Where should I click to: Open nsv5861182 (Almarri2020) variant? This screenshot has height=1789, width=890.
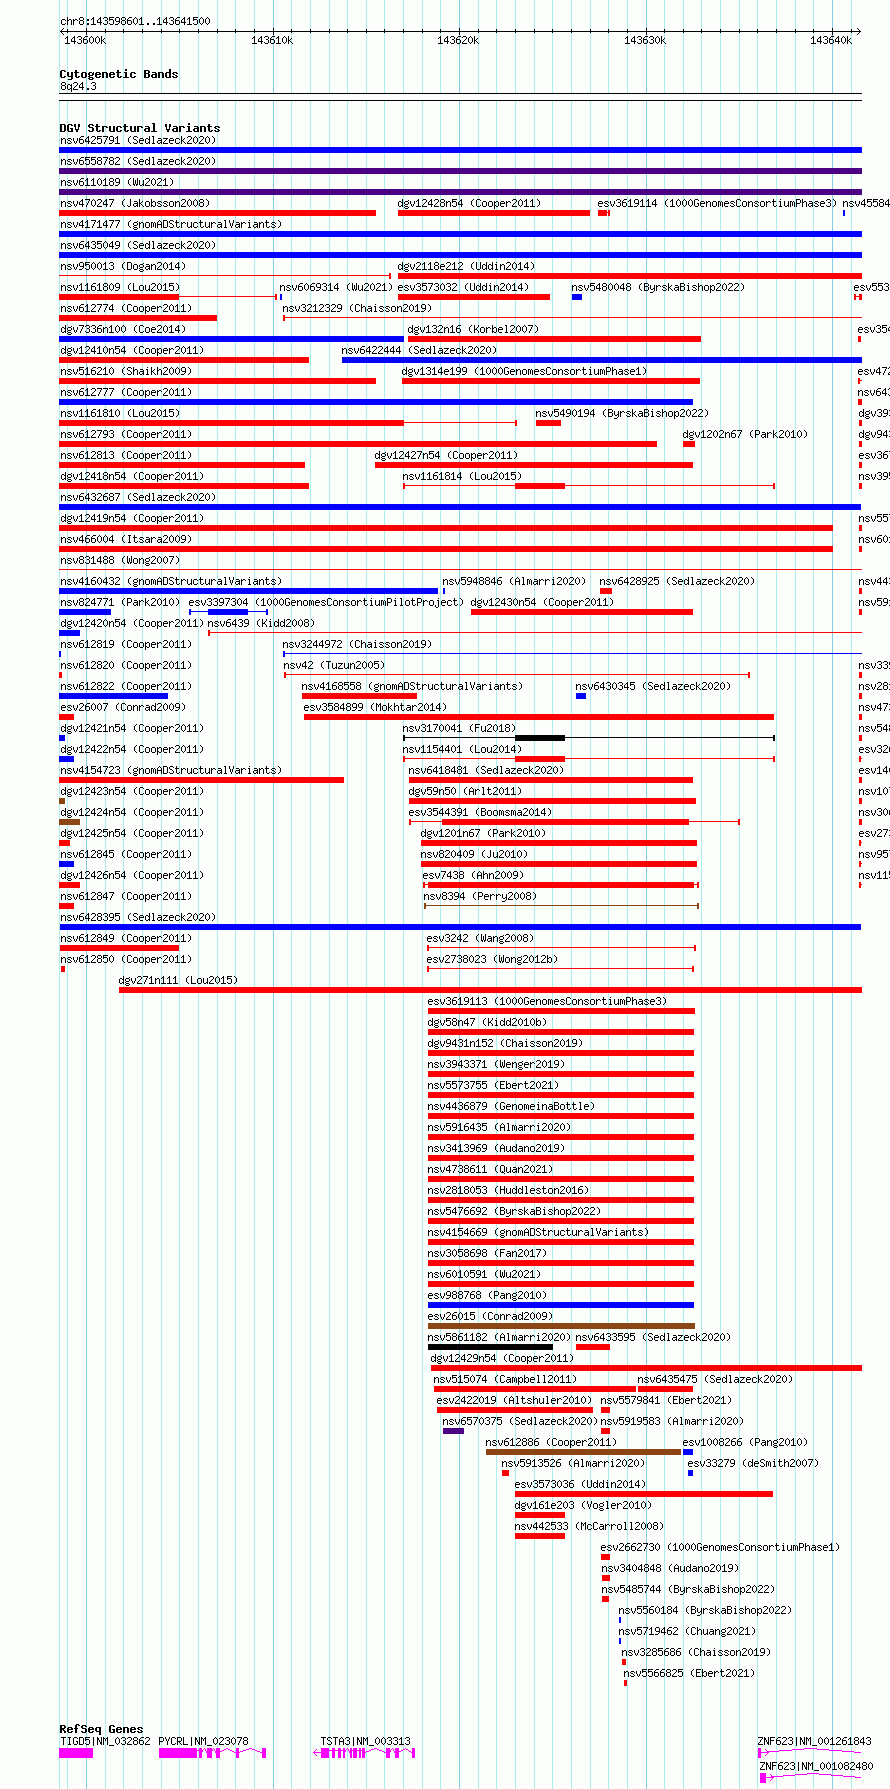click(500, 1337)
